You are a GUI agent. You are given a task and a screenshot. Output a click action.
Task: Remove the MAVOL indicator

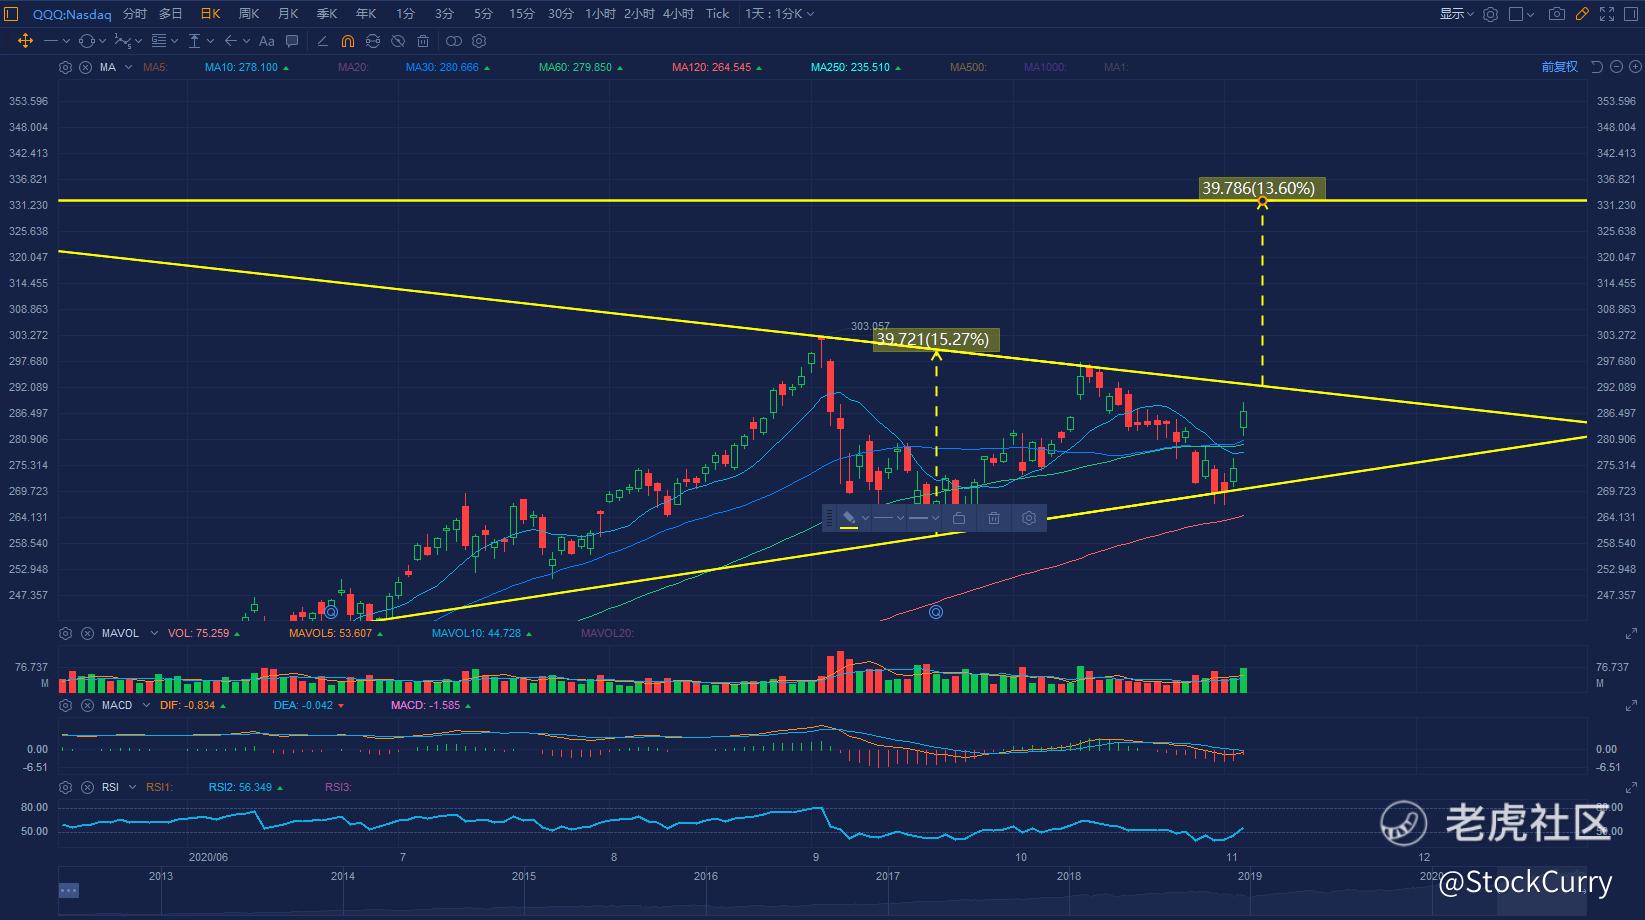(x=87, y=633)
